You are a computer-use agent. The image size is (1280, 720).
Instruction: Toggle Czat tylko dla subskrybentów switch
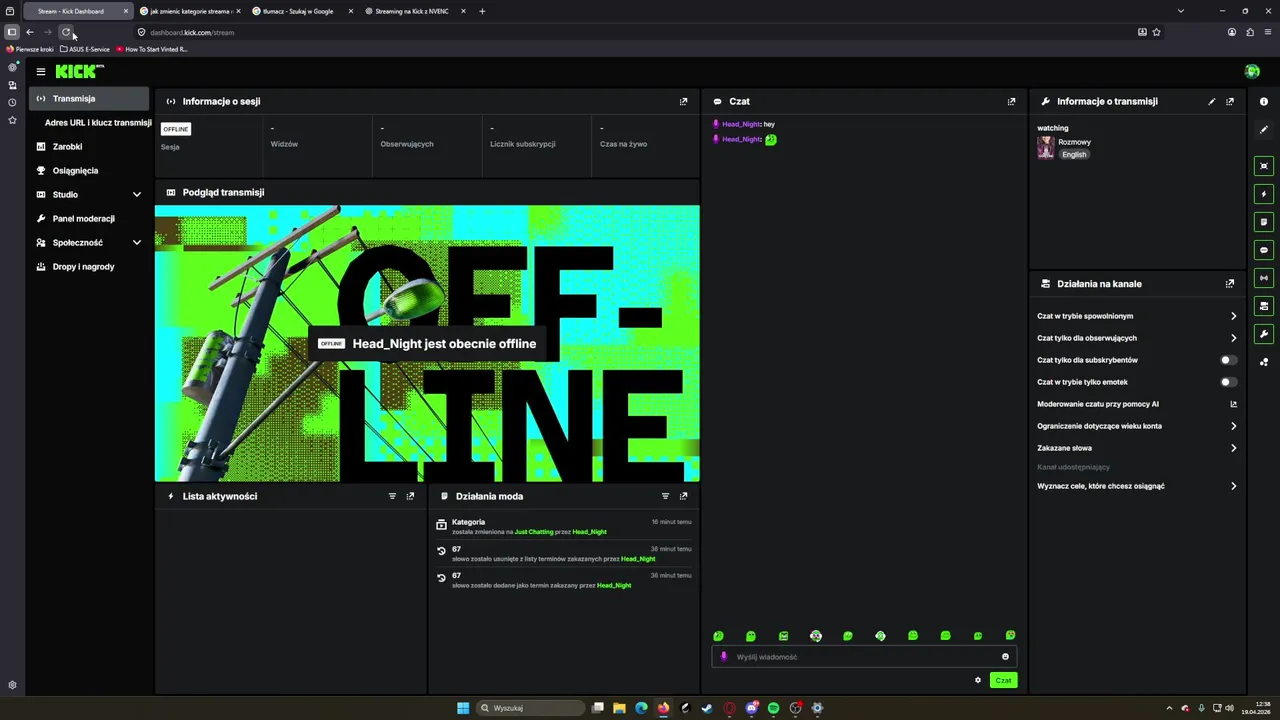[1229, 360]
